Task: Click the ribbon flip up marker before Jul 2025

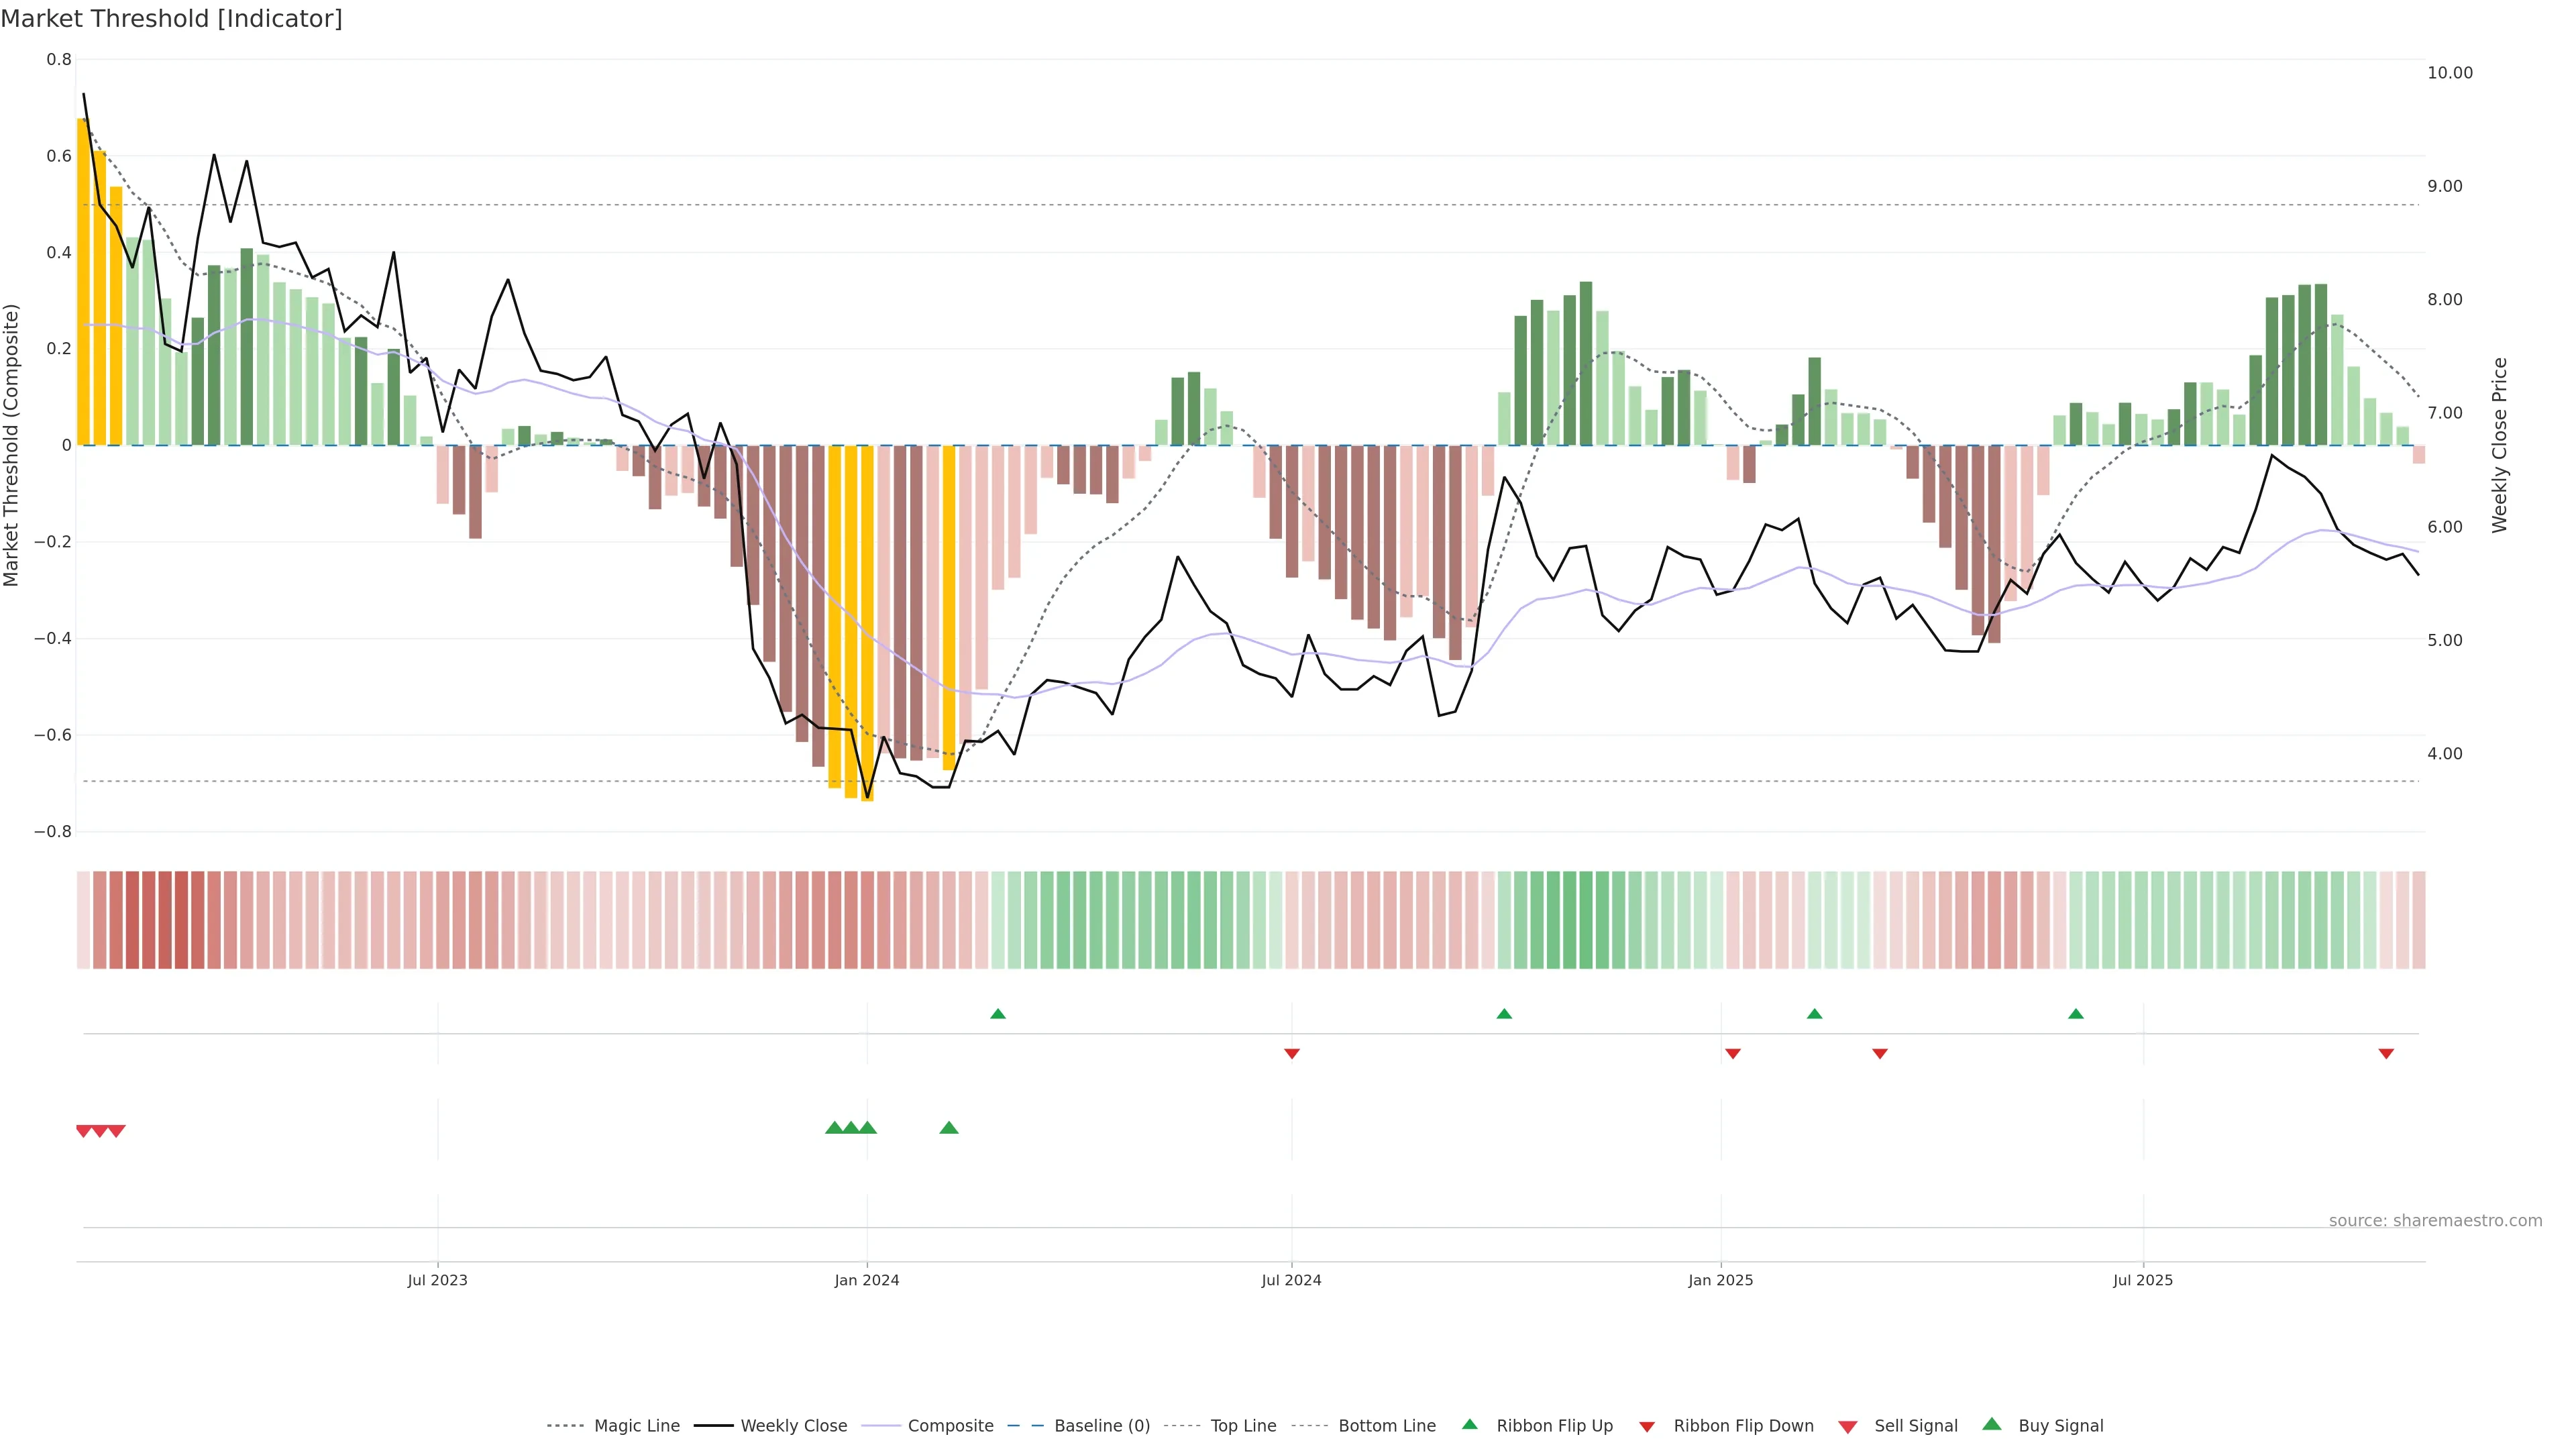Action: pyautogui.click(x=2076, y=1014)
